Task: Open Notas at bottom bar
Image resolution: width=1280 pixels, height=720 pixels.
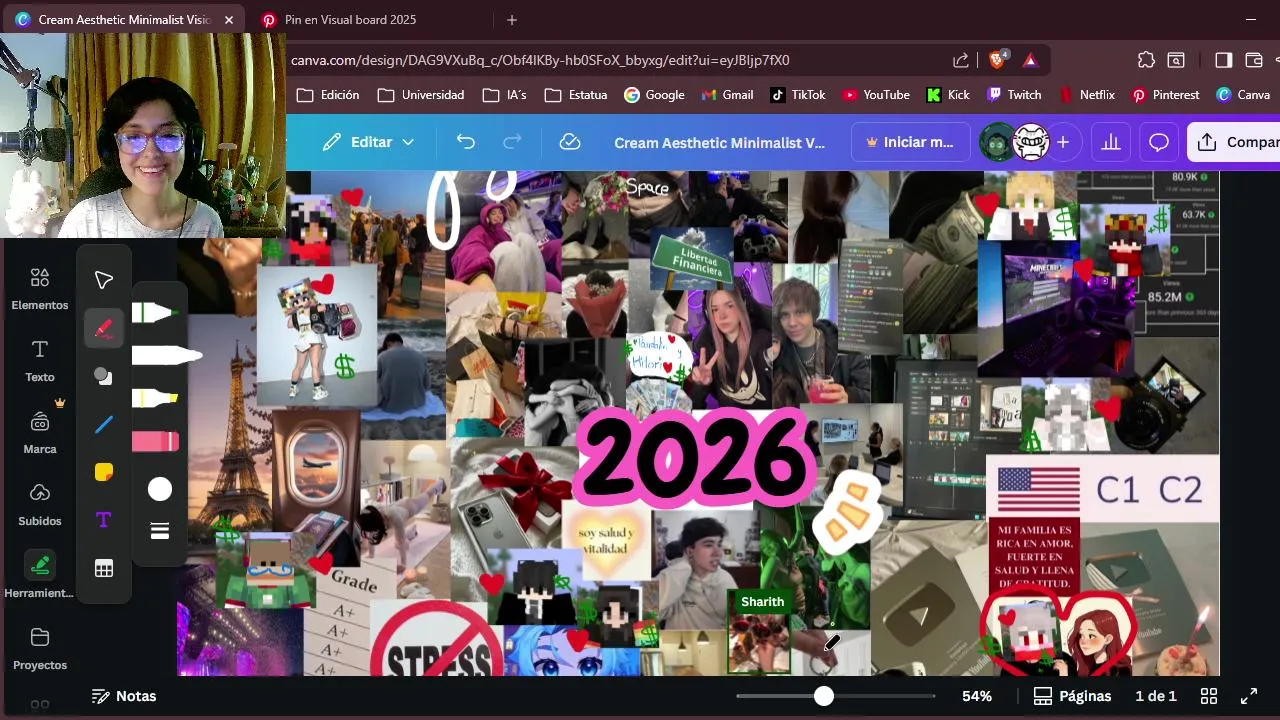Action: coord(124,696)
